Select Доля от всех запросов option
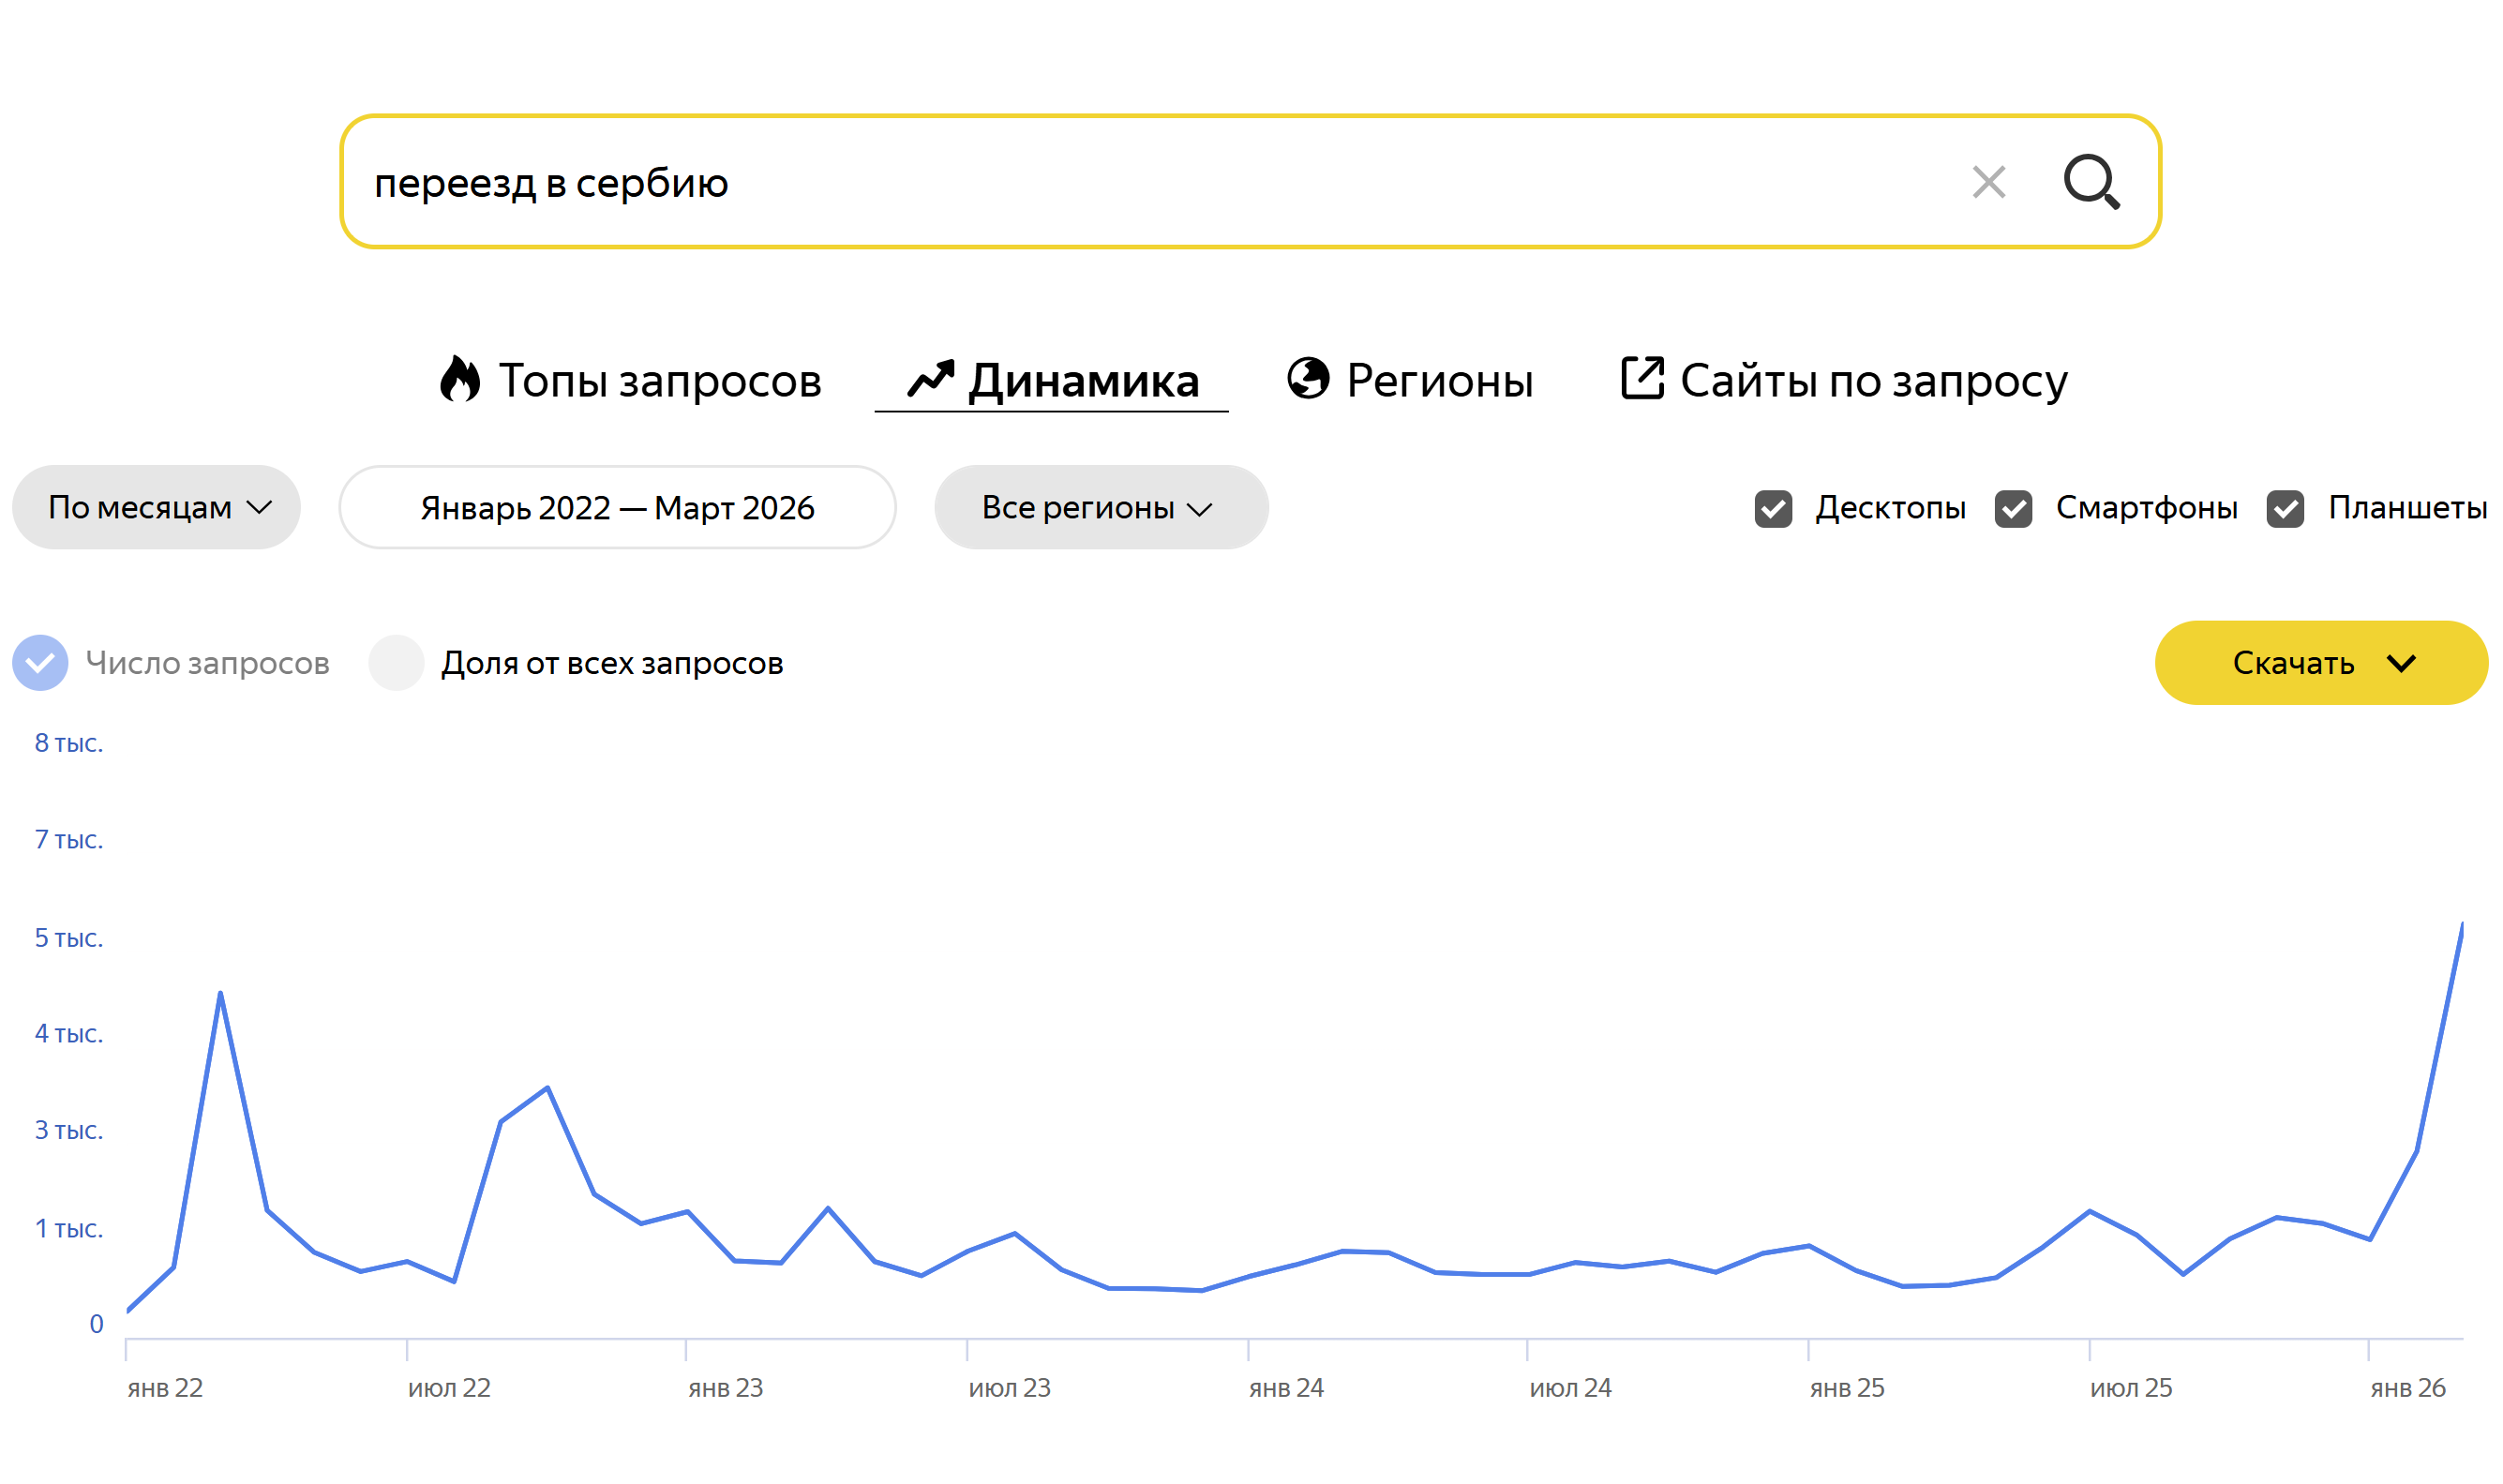 (396, 663)
